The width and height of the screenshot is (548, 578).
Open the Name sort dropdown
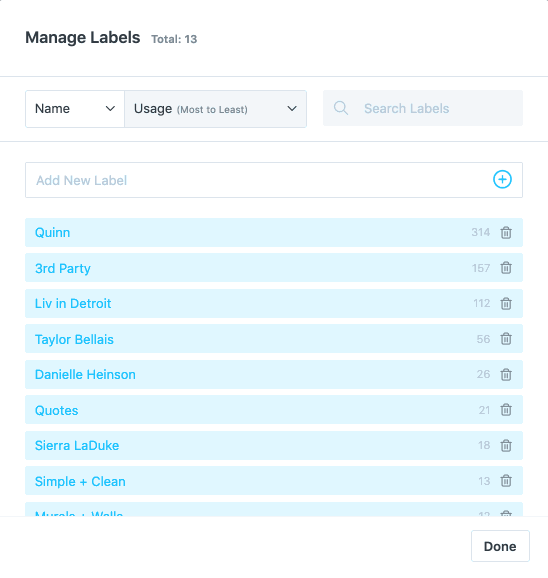click(75, 109)
